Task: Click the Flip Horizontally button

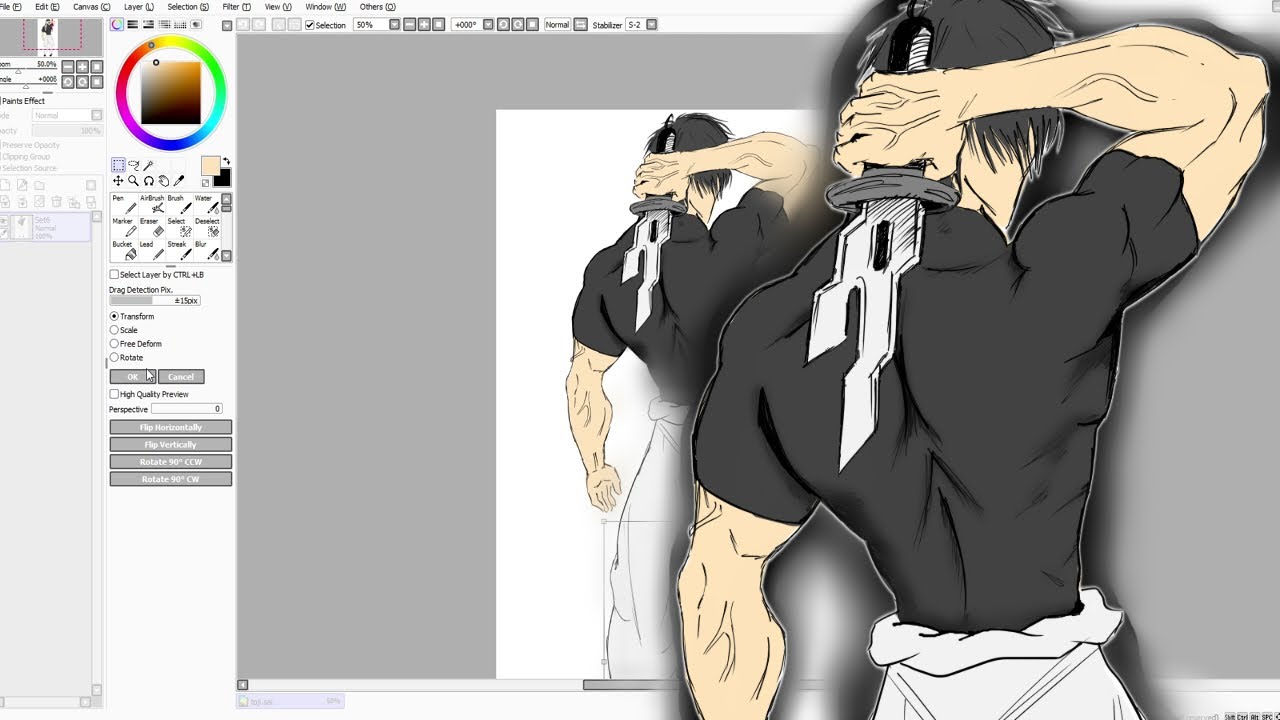Action: [171, 427]
